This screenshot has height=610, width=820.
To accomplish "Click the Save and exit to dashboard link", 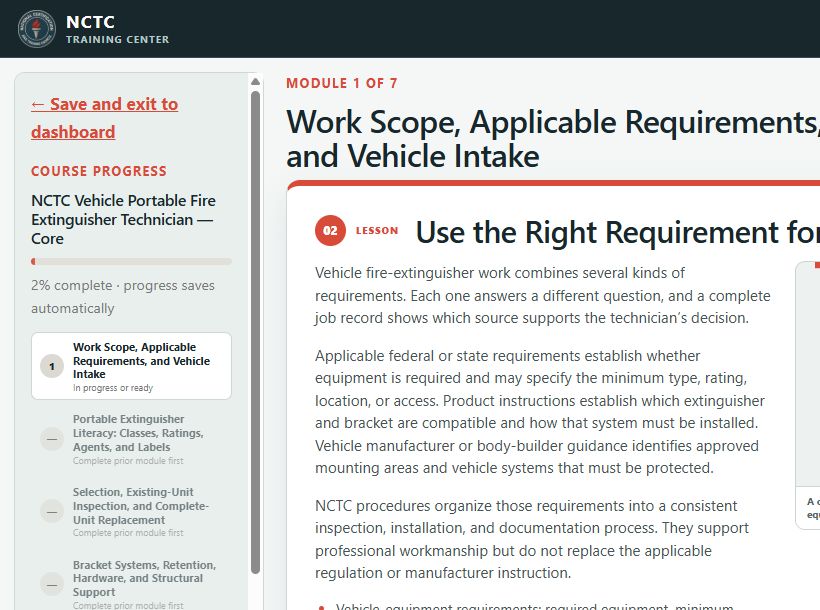I will coord(105,118).
